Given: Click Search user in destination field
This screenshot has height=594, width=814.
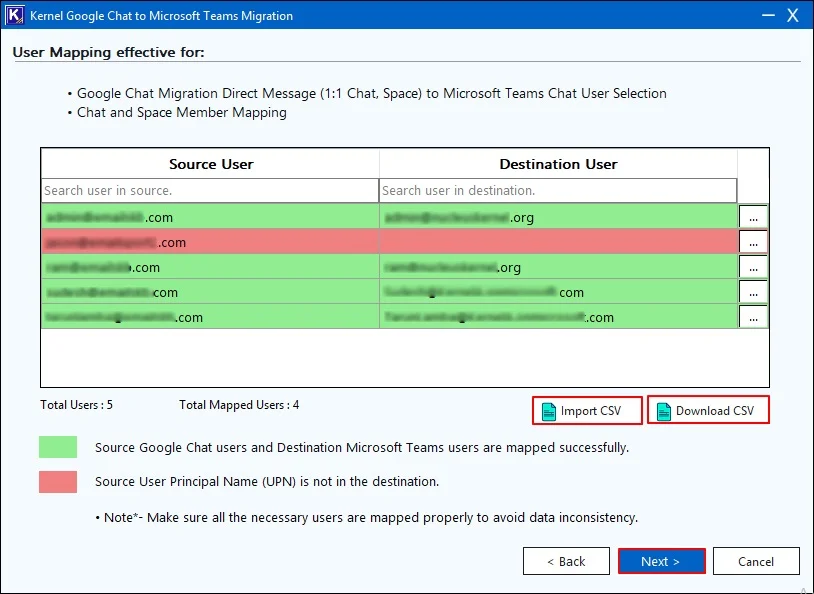Looking at the screenshot, I should pos(558,191).
